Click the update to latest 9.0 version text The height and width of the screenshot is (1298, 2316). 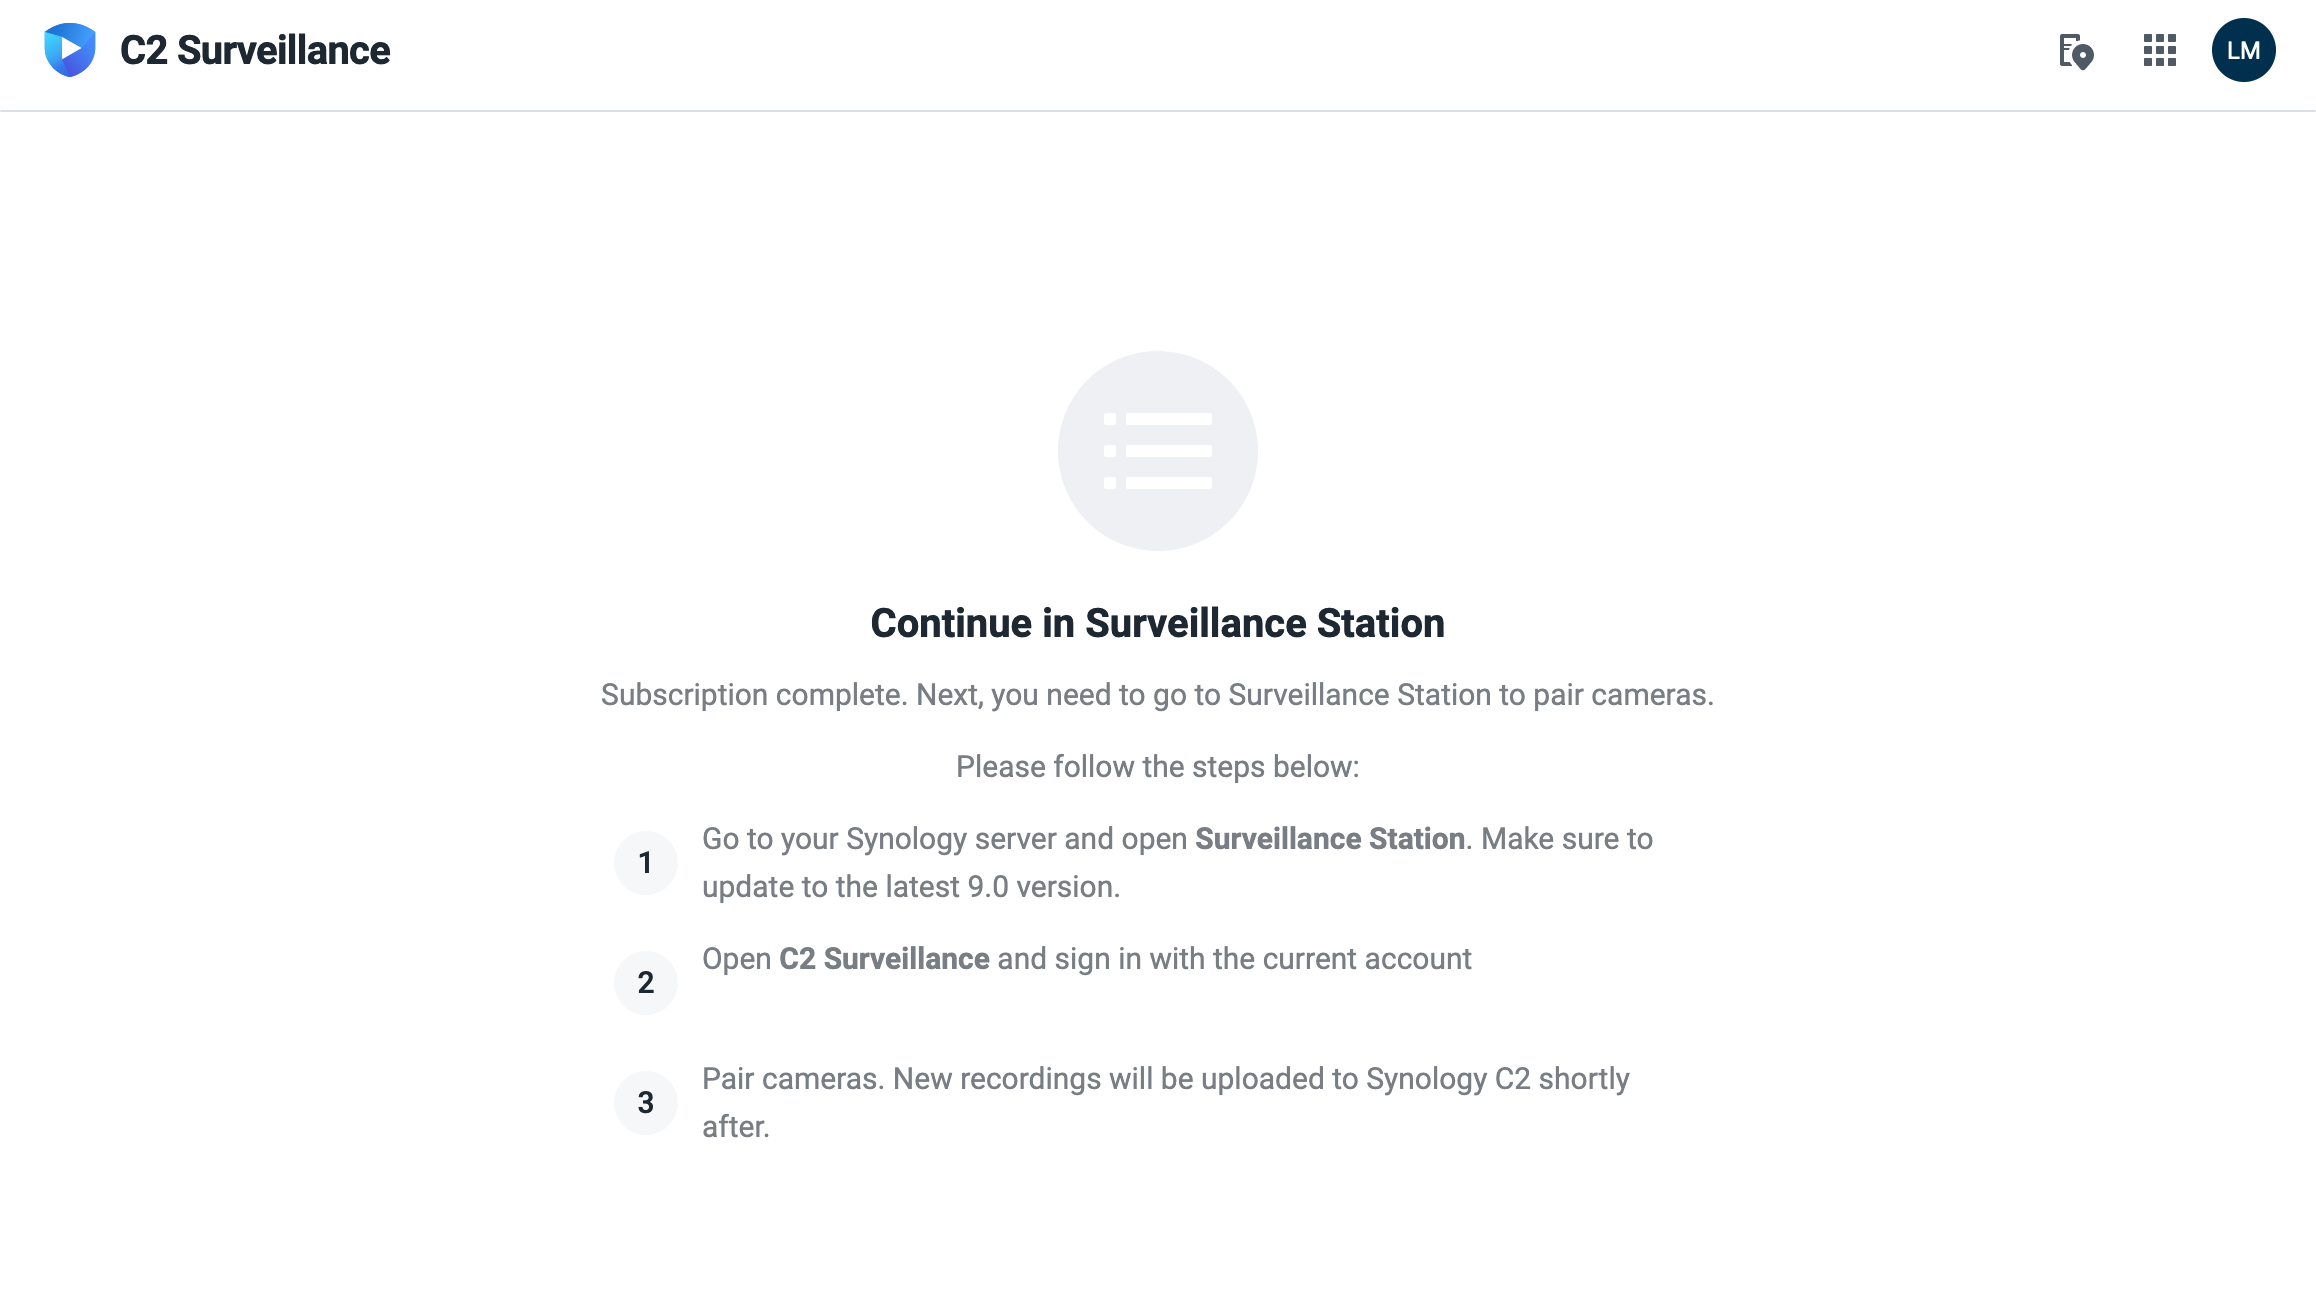tap(911, 887)
